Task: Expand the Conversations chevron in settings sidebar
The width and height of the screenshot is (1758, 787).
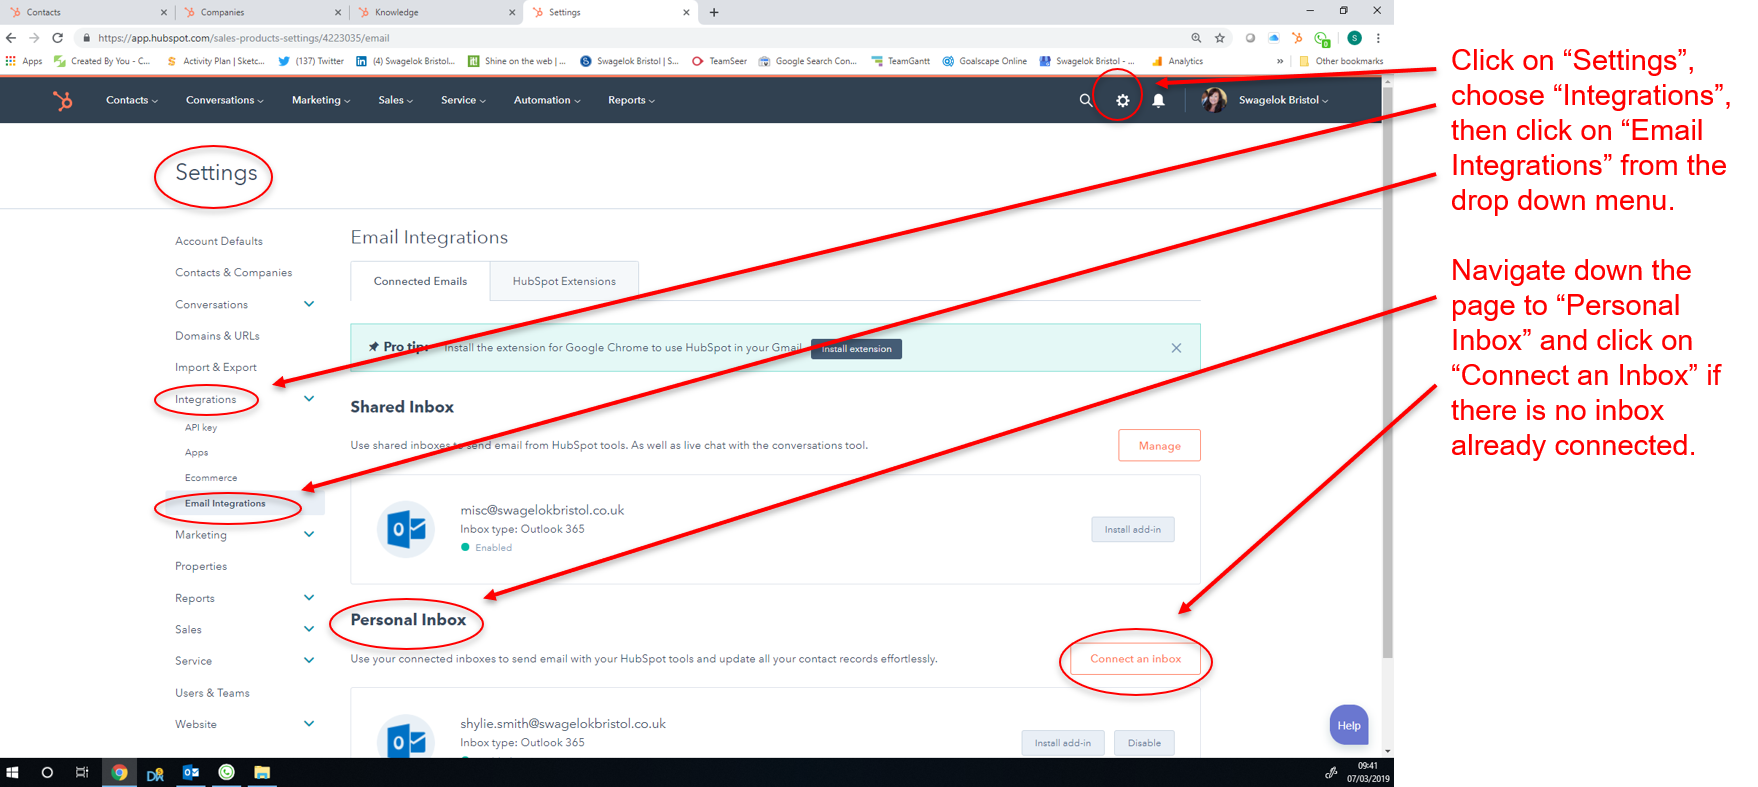Action: [309, 304]
